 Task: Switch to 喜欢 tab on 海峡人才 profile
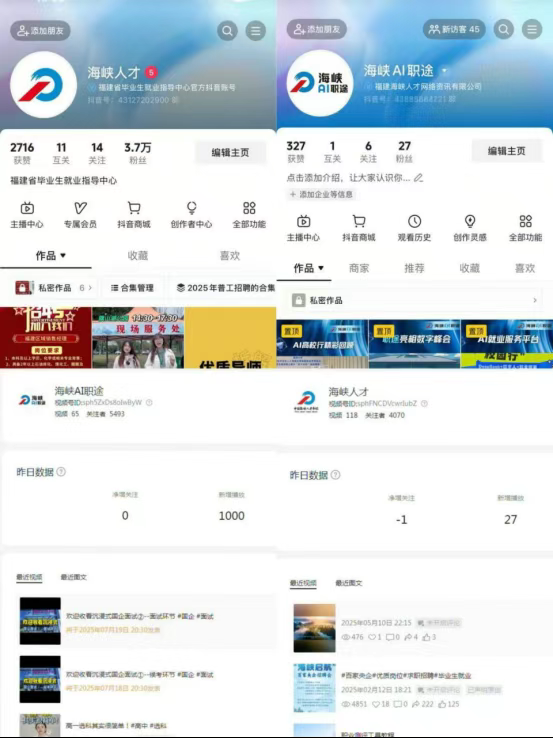[230, 256]
